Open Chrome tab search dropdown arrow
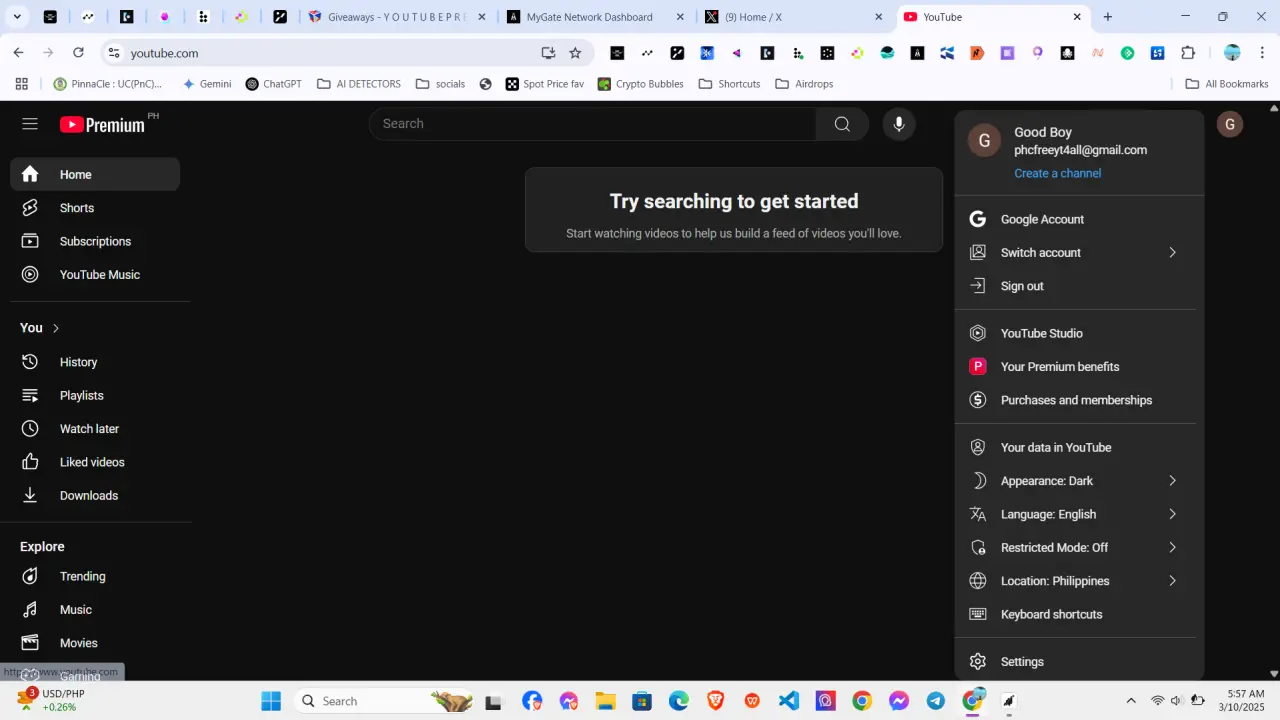 pos(17,17)
